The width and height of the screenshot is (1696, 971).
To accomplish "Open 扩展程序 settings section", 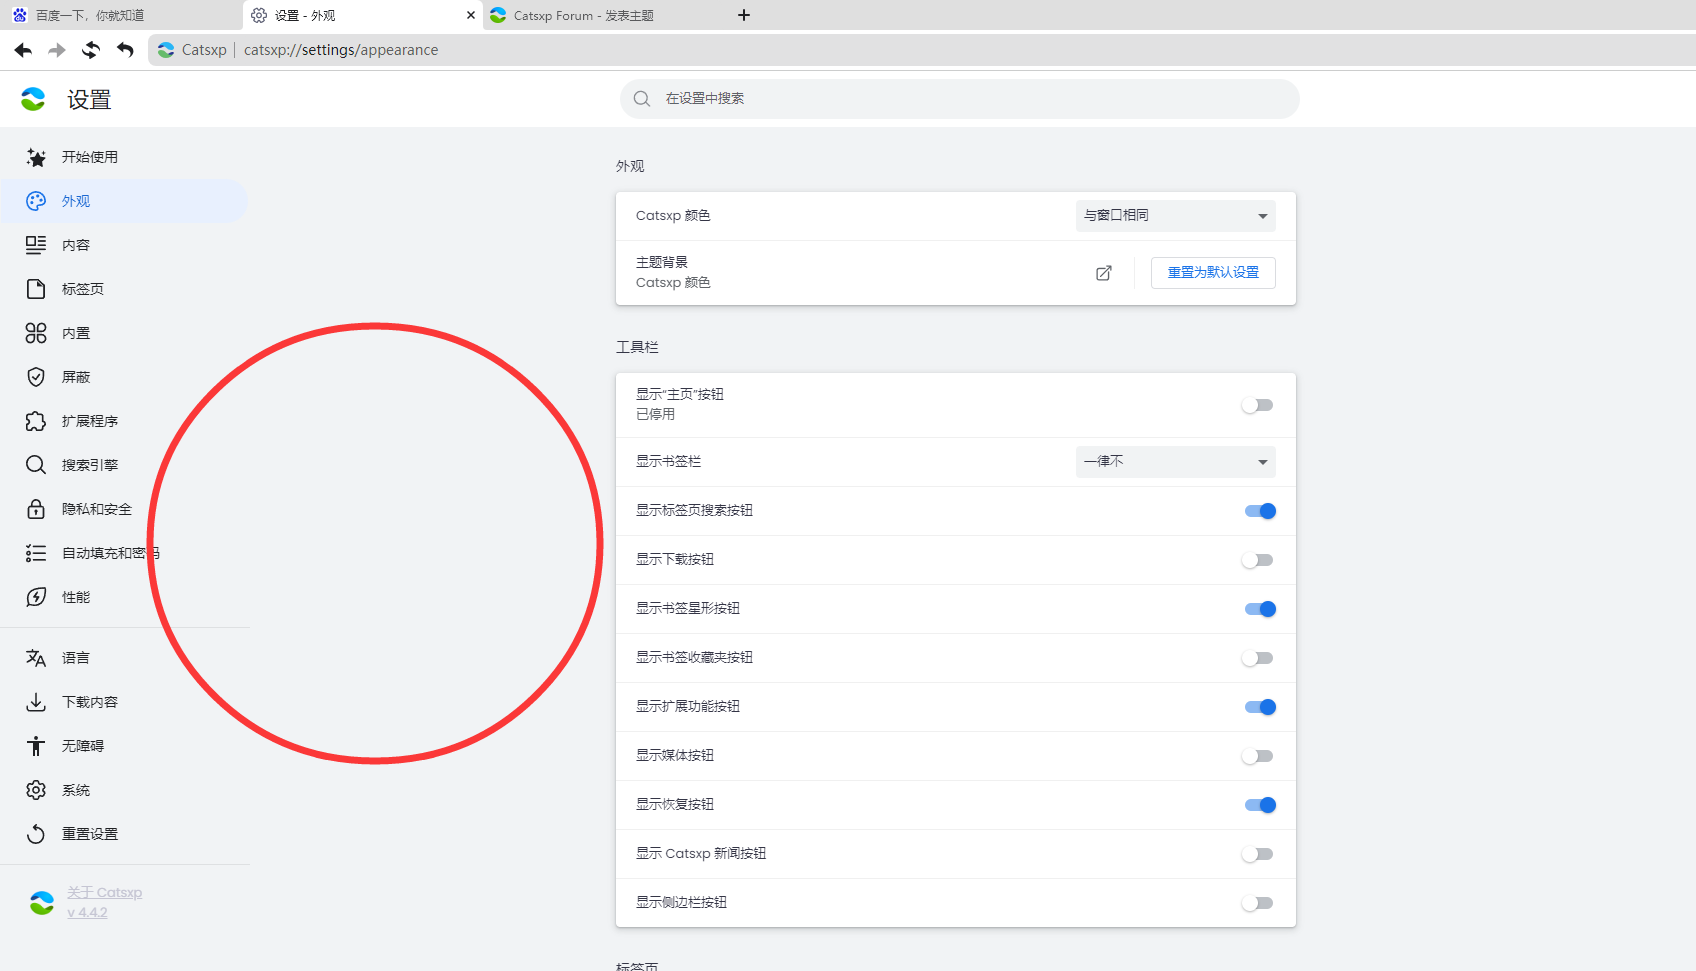I will (x=125, y=421).
